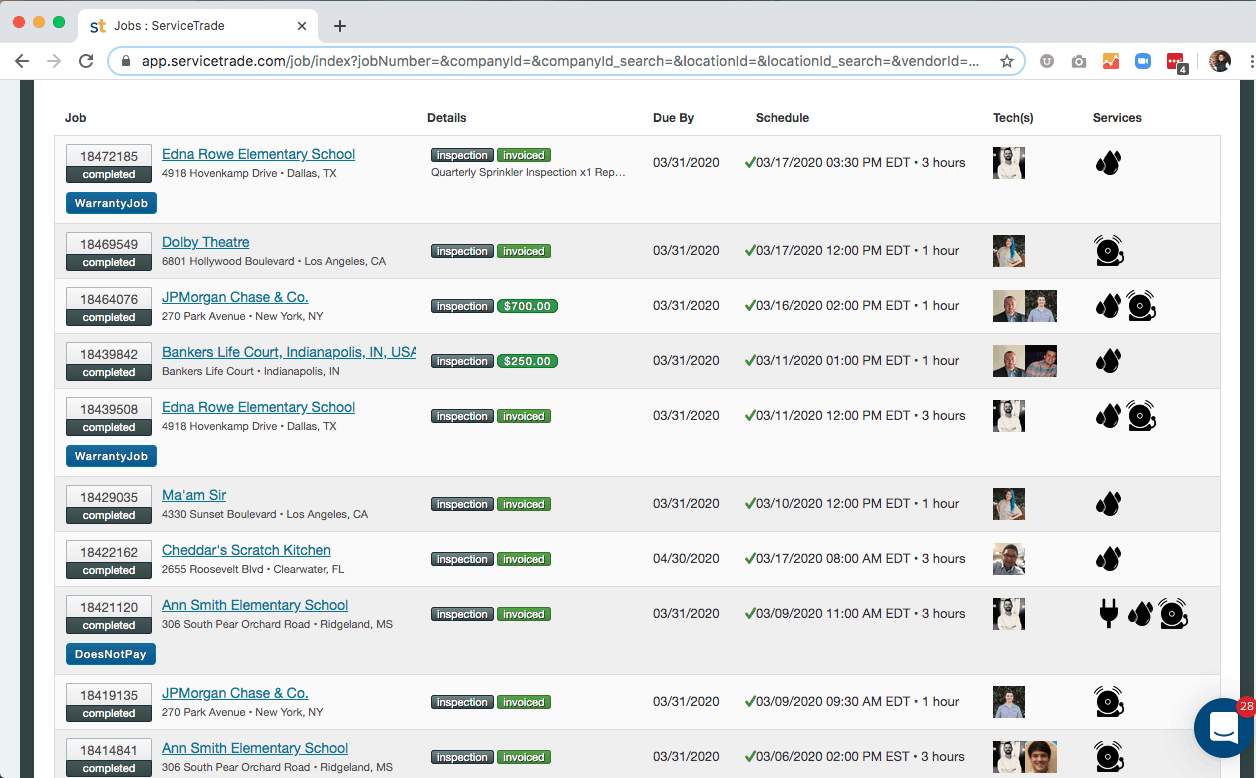
Task: Go back to previous page
Action: tap(22, 61)
